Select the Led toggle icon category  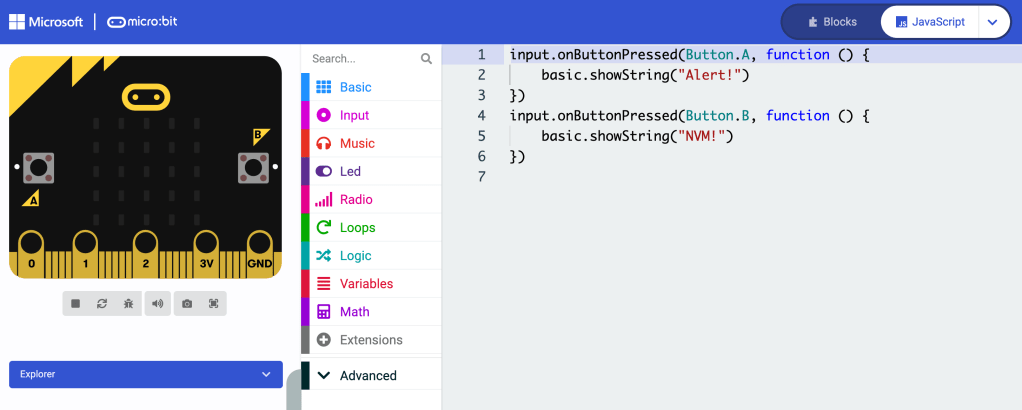(x=350, y=171)
